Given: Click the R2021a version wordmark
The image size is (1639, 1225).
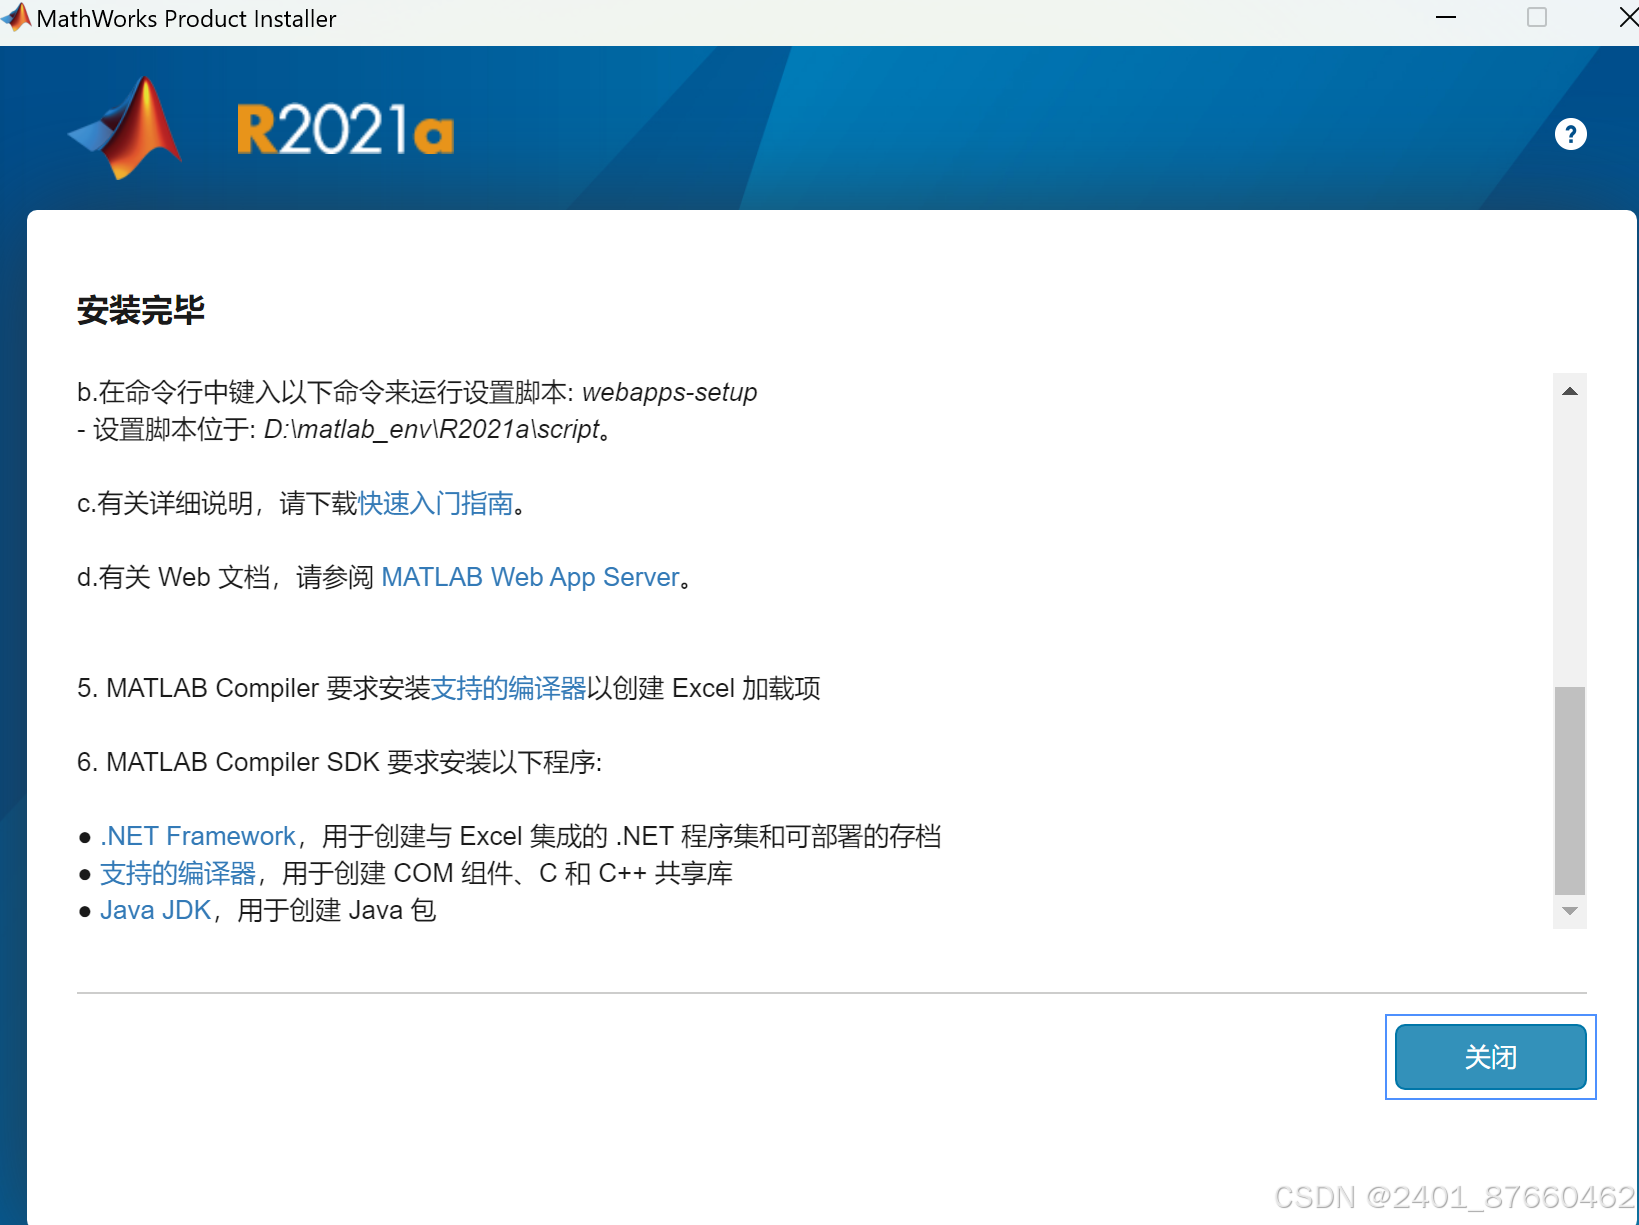Looking at the screenshot, I should point(345,128).
